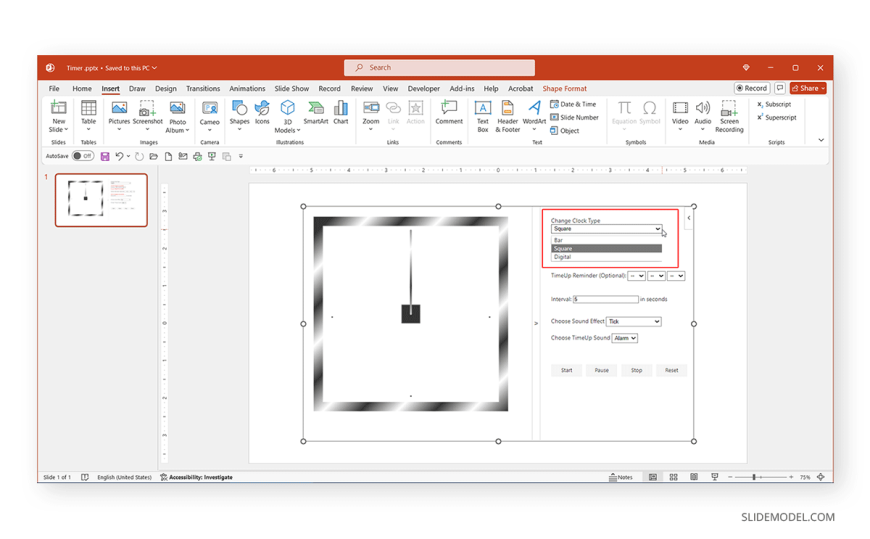Open the Transitions tab
The width and height of the screenshot is (870, 539).
coord(203,88)
